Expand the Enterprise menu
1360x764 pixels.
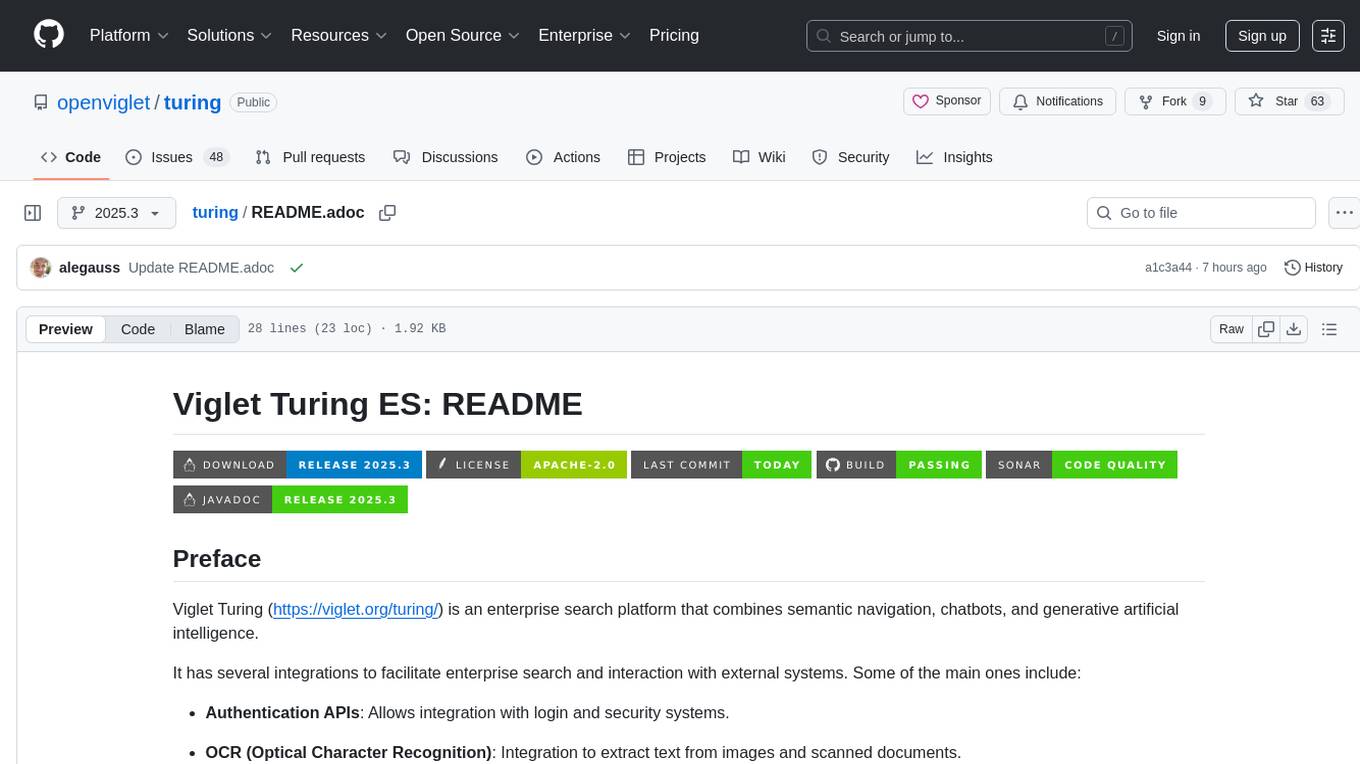coord(585,35)
